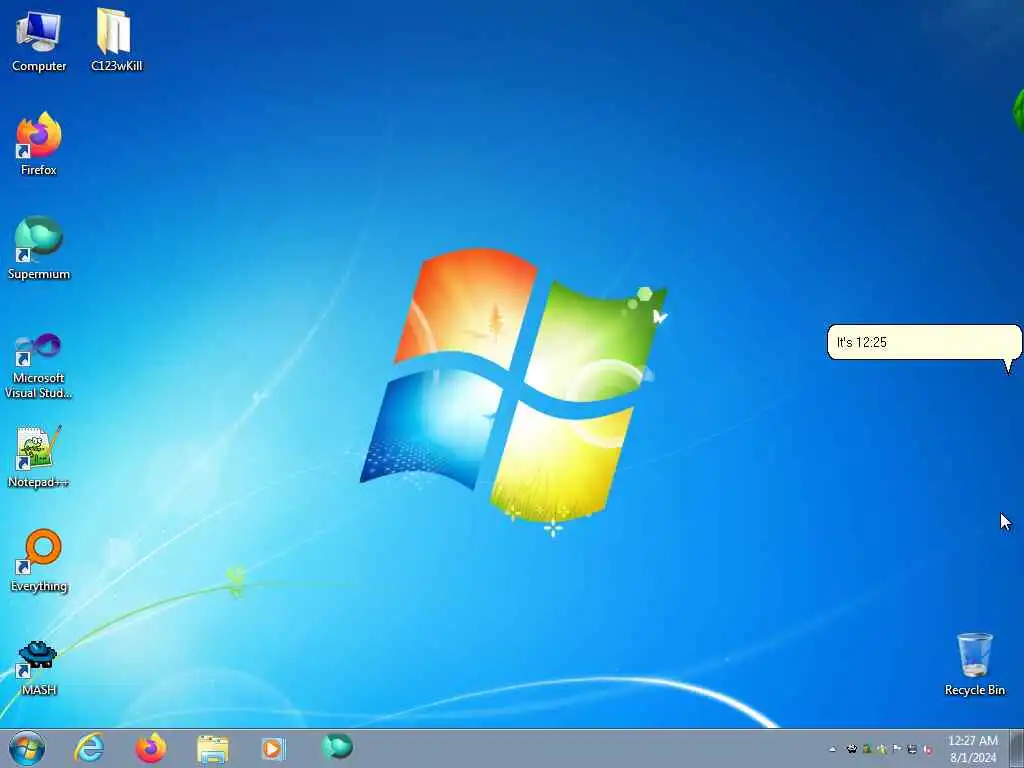Open Windows Explorer from the taskbar
Image resolution: width=1024 pixels, height=768 pixels.
pos(213,749)
